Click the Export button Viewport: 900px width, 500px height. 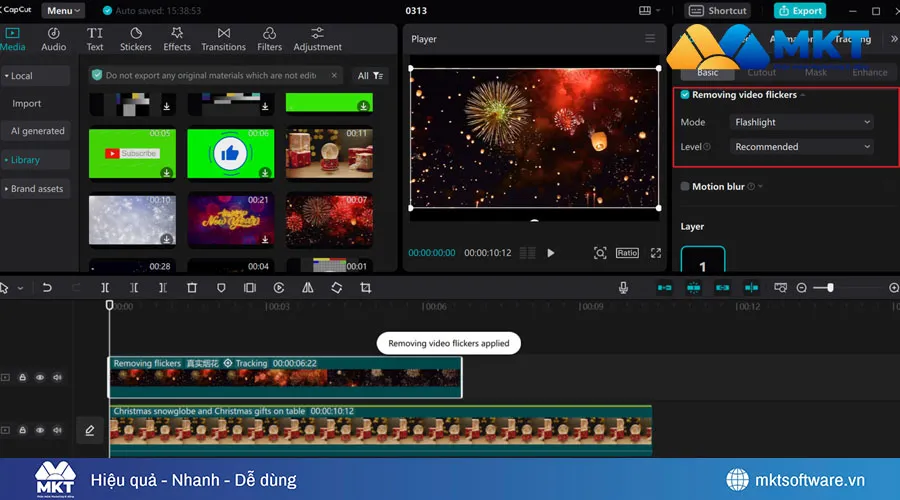pos(800,10)
